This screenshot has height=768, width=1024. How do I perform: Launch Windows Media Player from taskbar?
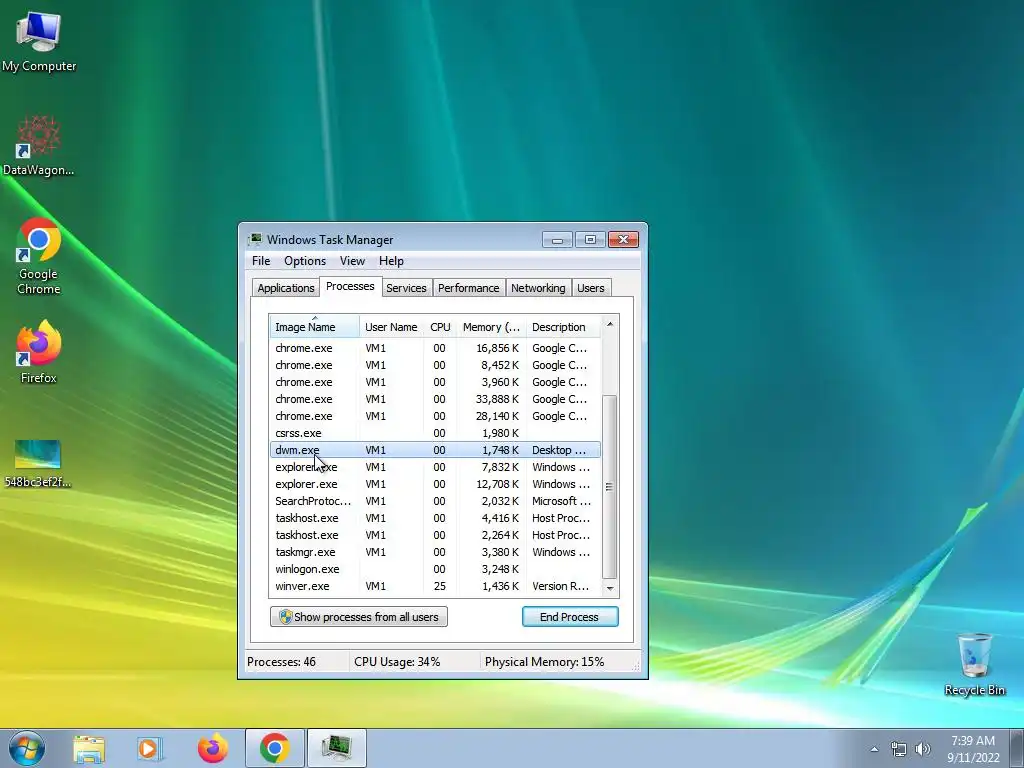pos(149,748)
